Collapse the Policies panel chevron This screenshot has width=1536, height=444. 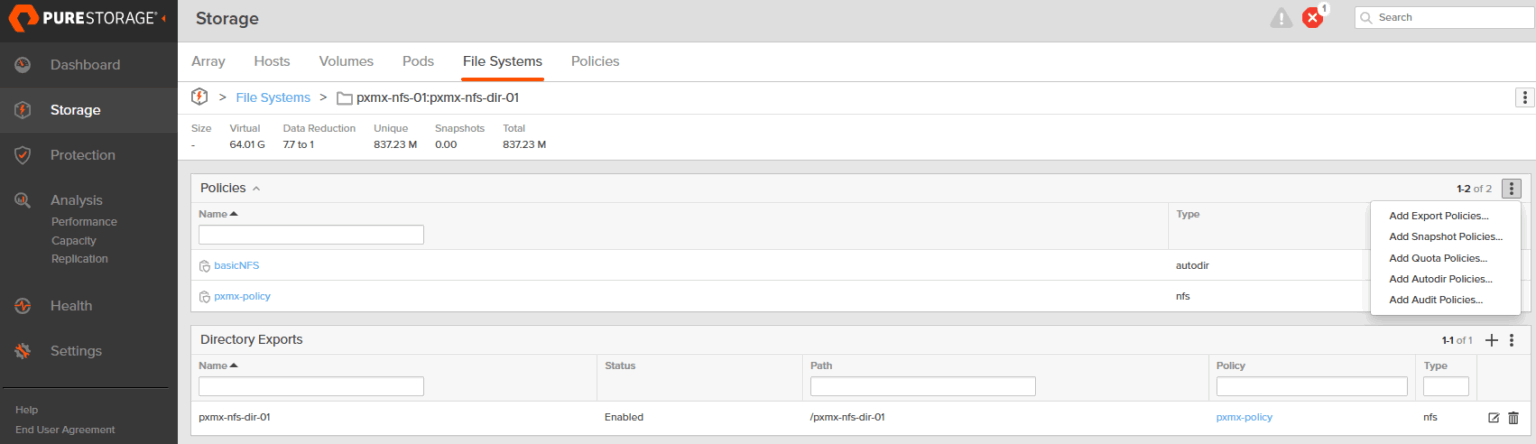coord(256,188)
